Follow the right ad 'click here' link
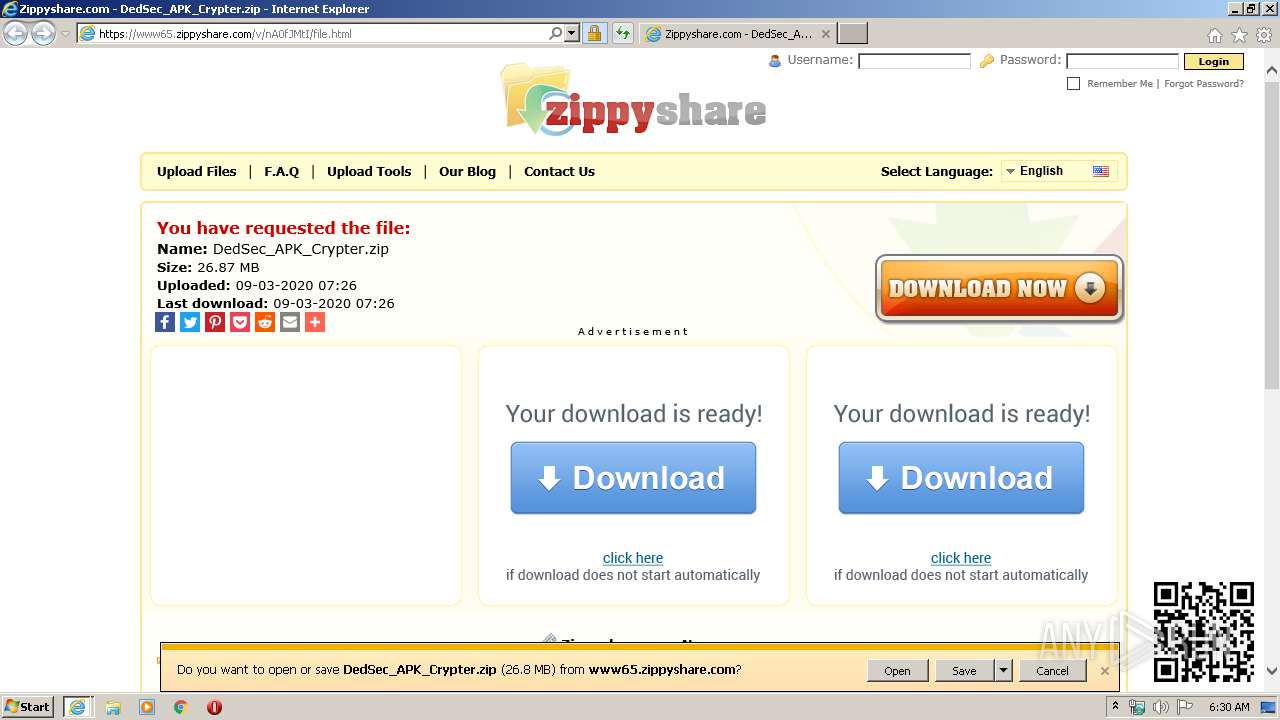 (961, 558)
